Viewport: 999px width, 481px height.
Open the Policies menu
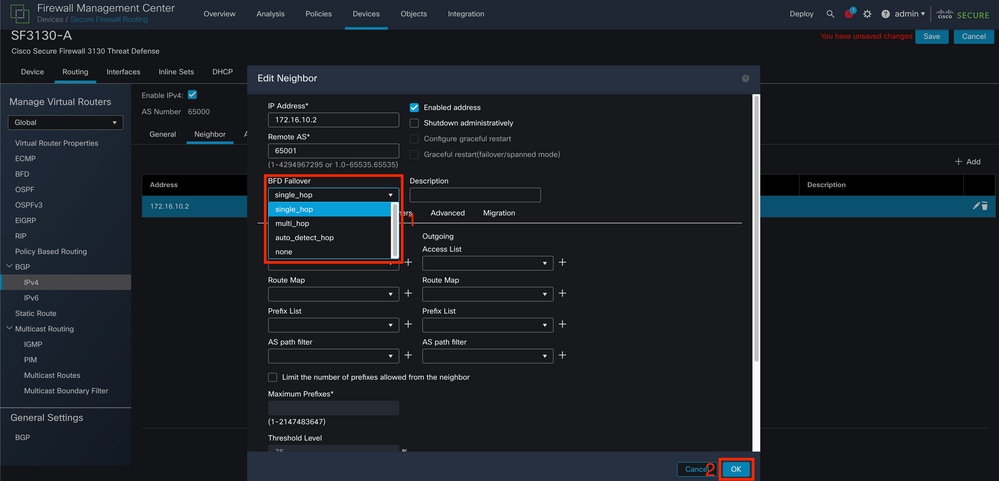(x=318, y=14)
